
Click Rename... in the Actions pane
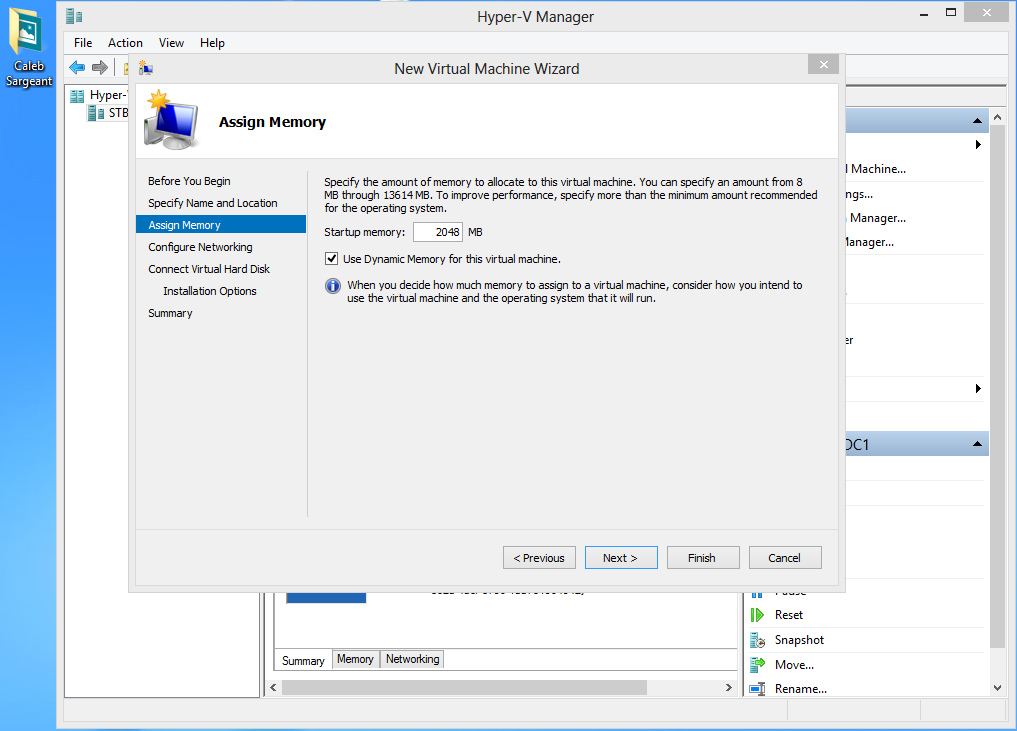click(800, 689)
